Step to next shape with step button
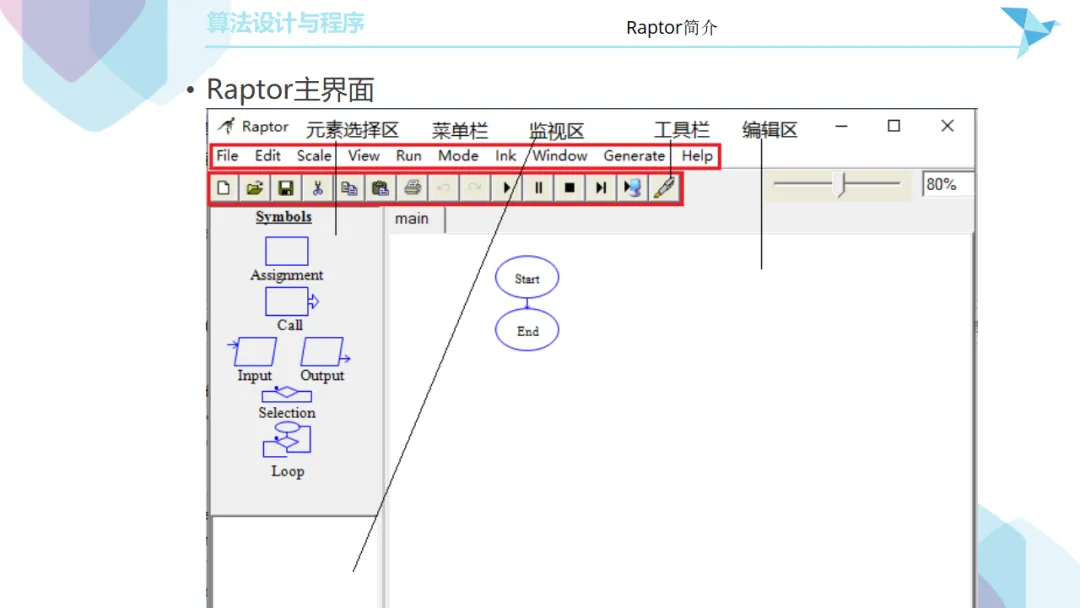The height and width of the screenshot is (608, 1080). (601, 188)
